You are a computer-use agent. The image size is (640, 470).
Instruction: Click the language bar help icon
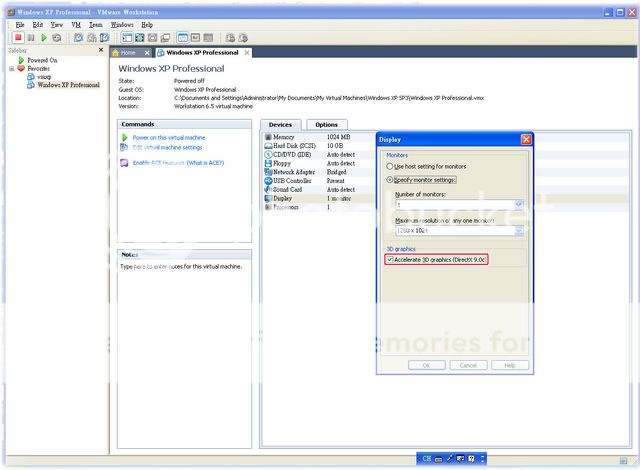click(471, 459)
